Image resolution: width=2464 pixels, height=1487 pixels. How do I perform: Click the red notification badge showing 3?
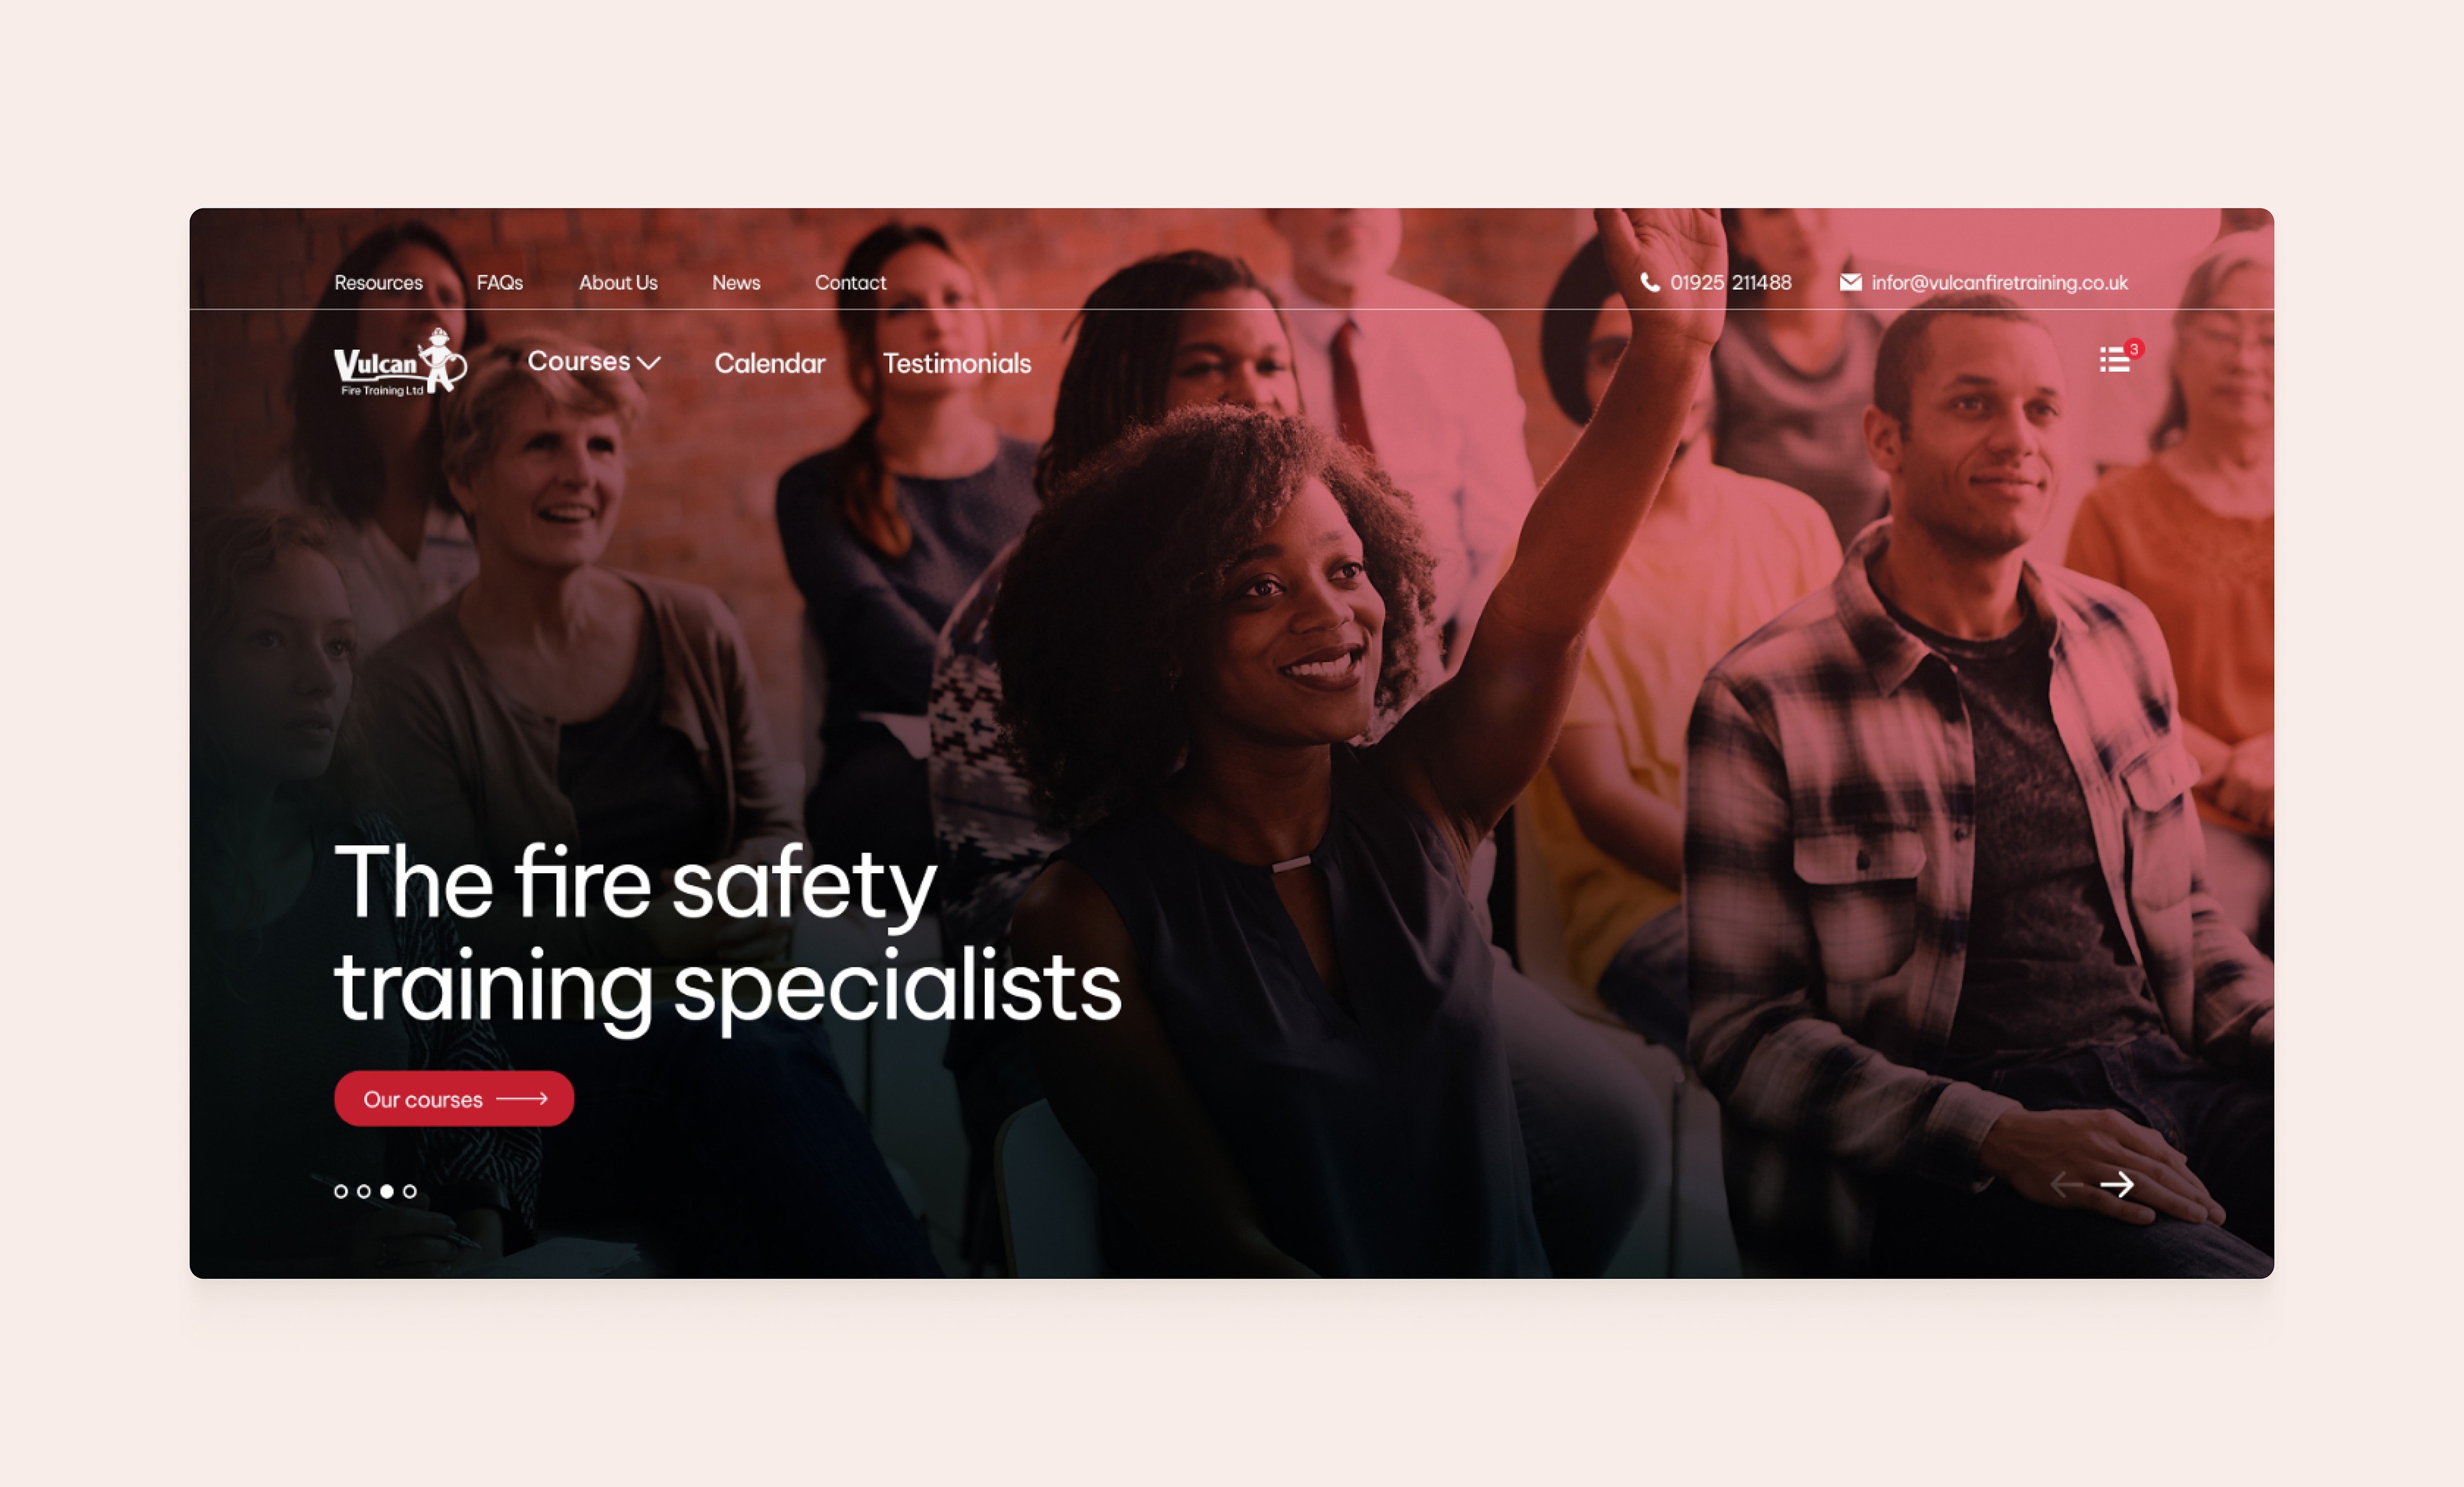pyautogui.click(x=2134, y=349)
